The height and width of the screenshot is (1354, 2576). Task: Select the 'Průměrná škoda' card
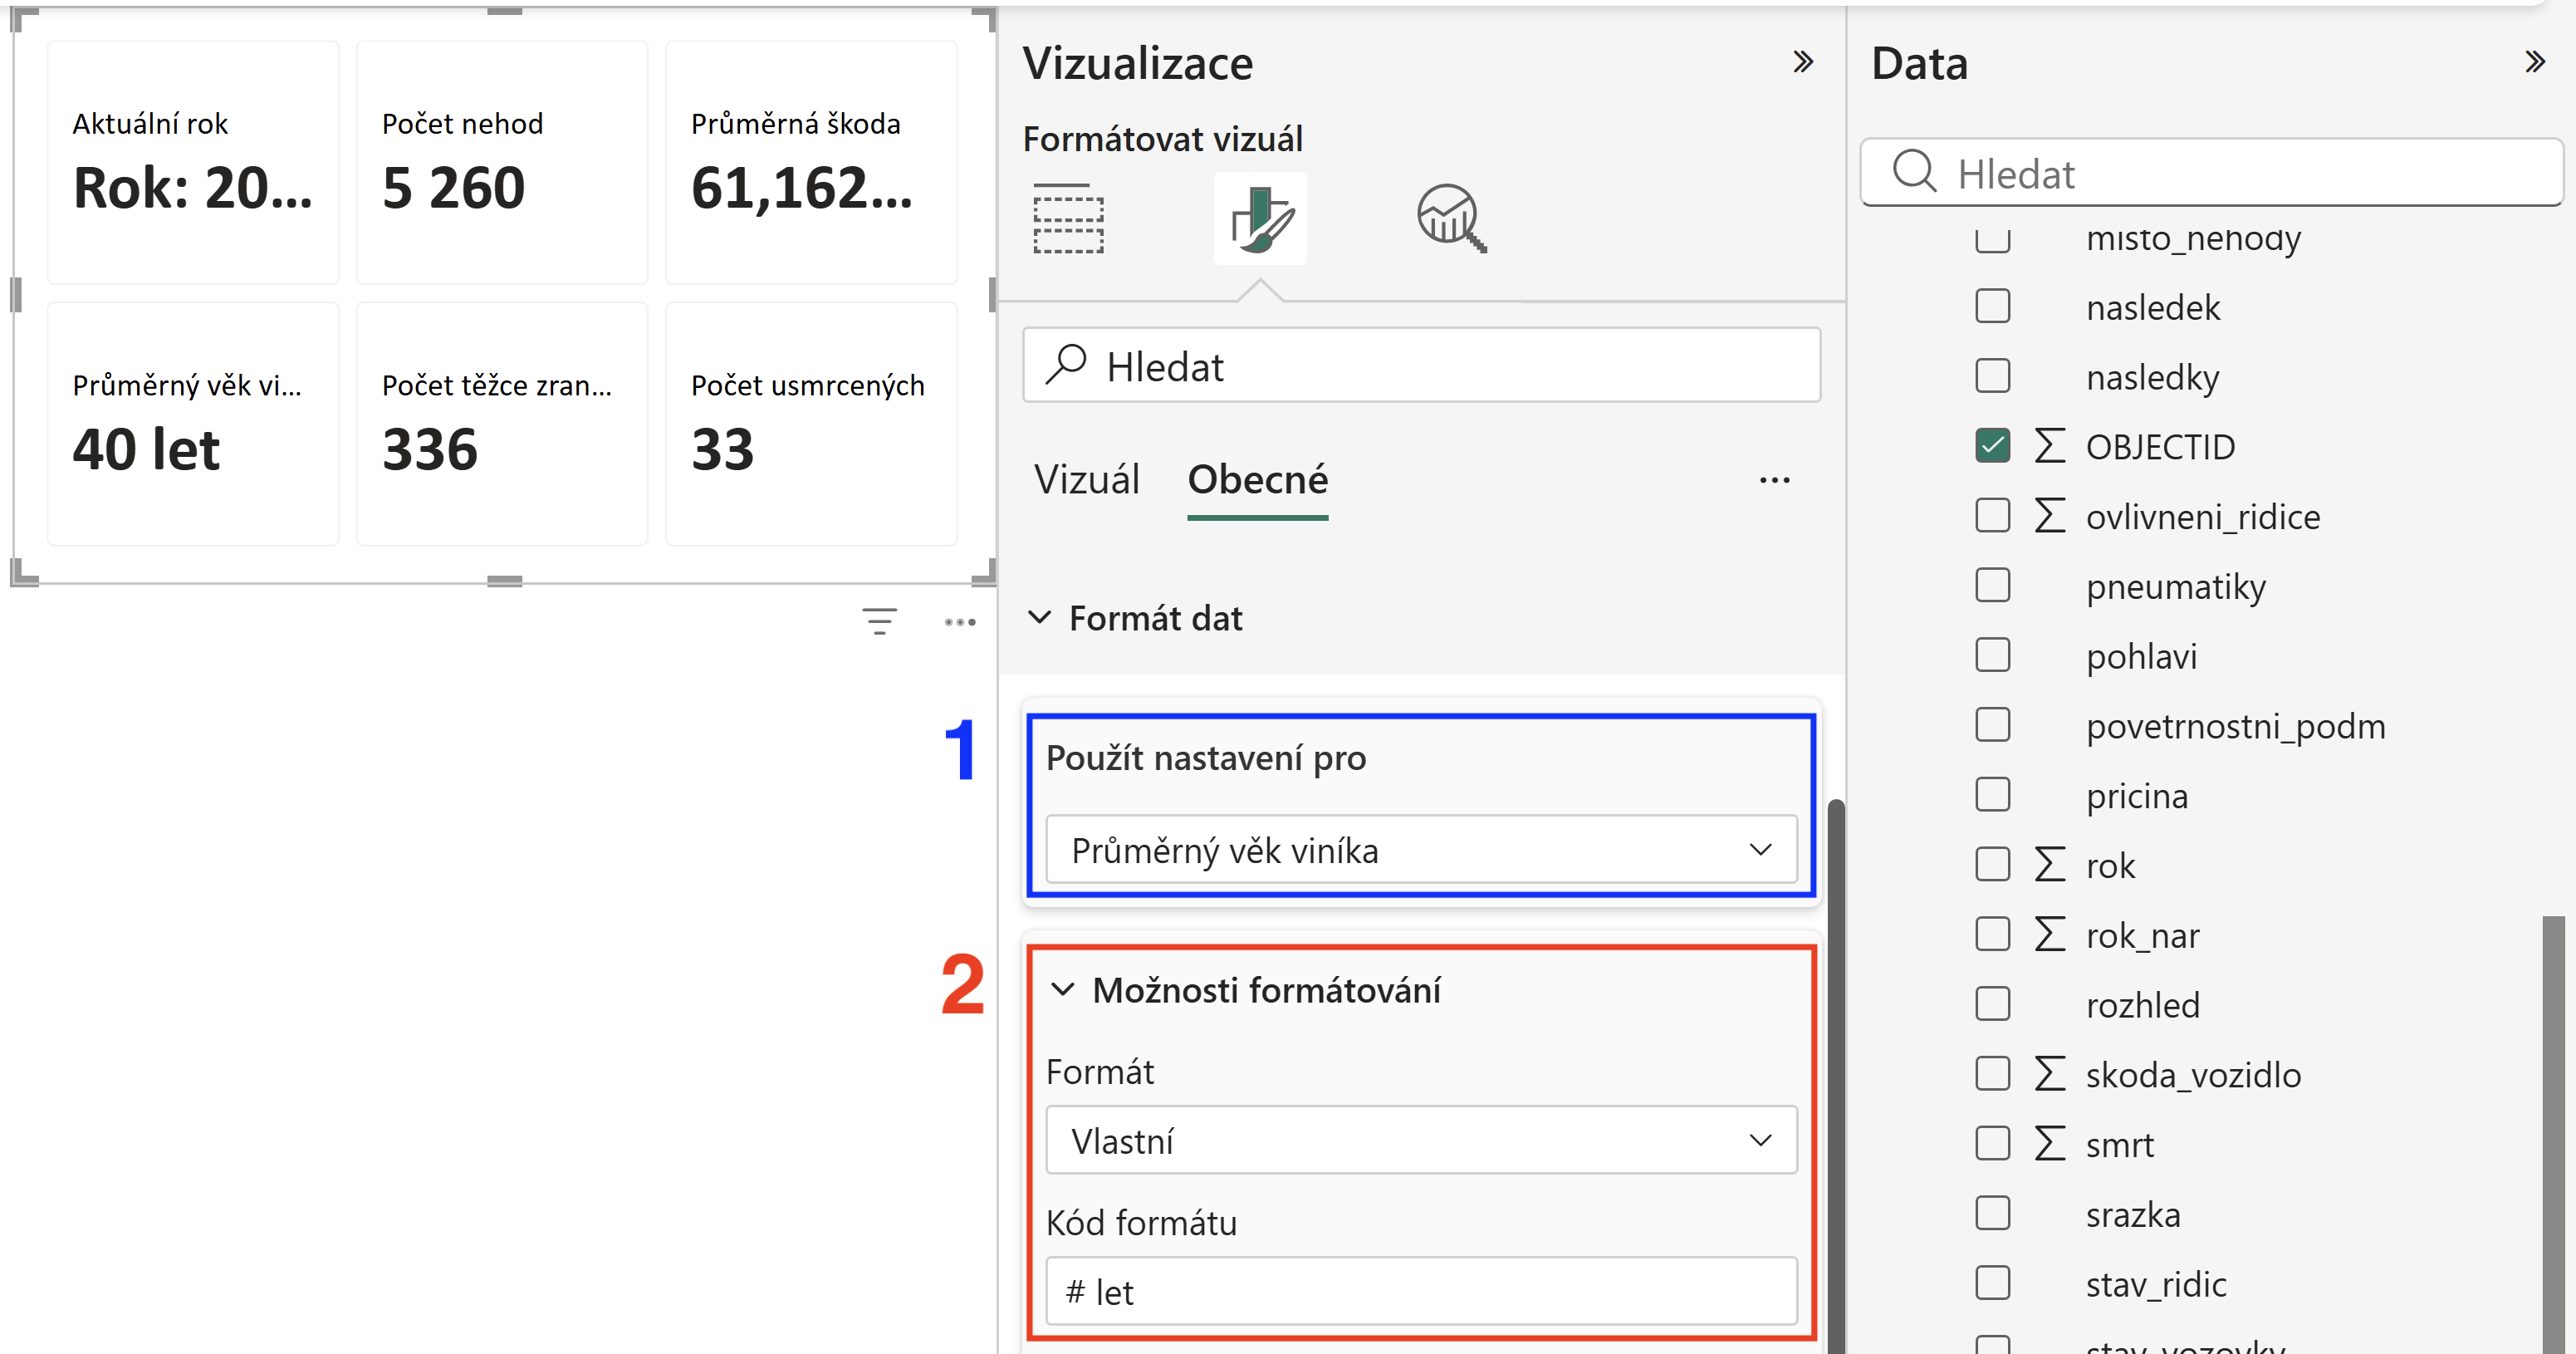click(x=811, y=163)
